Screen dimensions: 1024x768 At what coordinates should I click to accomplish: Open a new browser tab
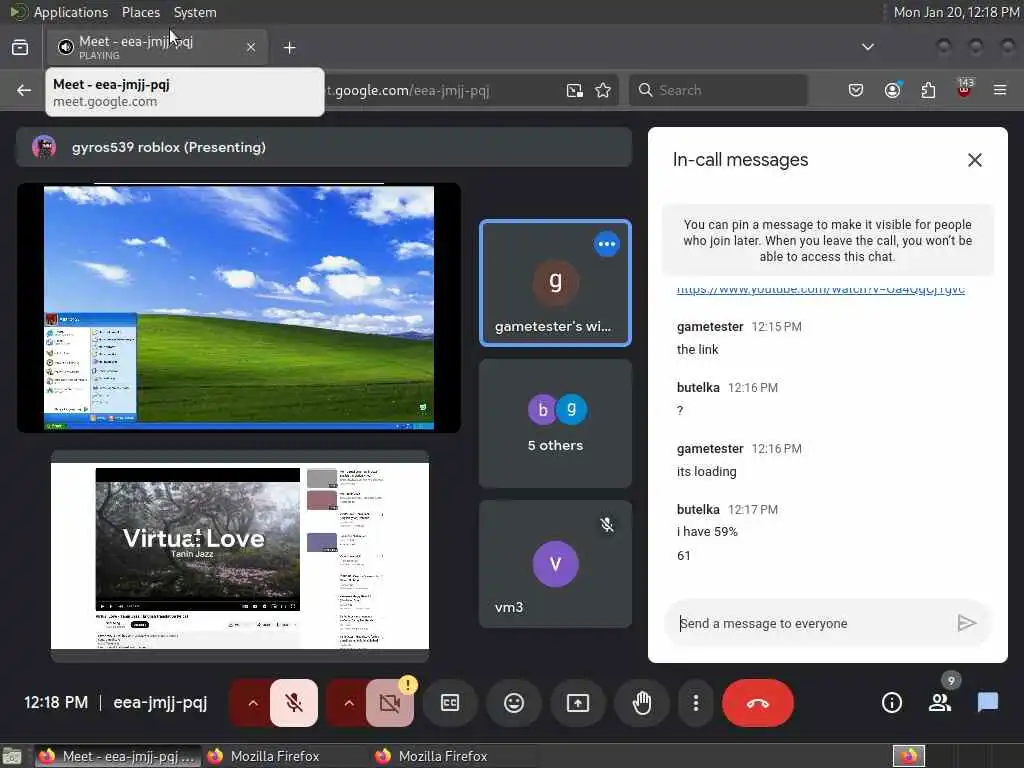click(x=290, y=48)
